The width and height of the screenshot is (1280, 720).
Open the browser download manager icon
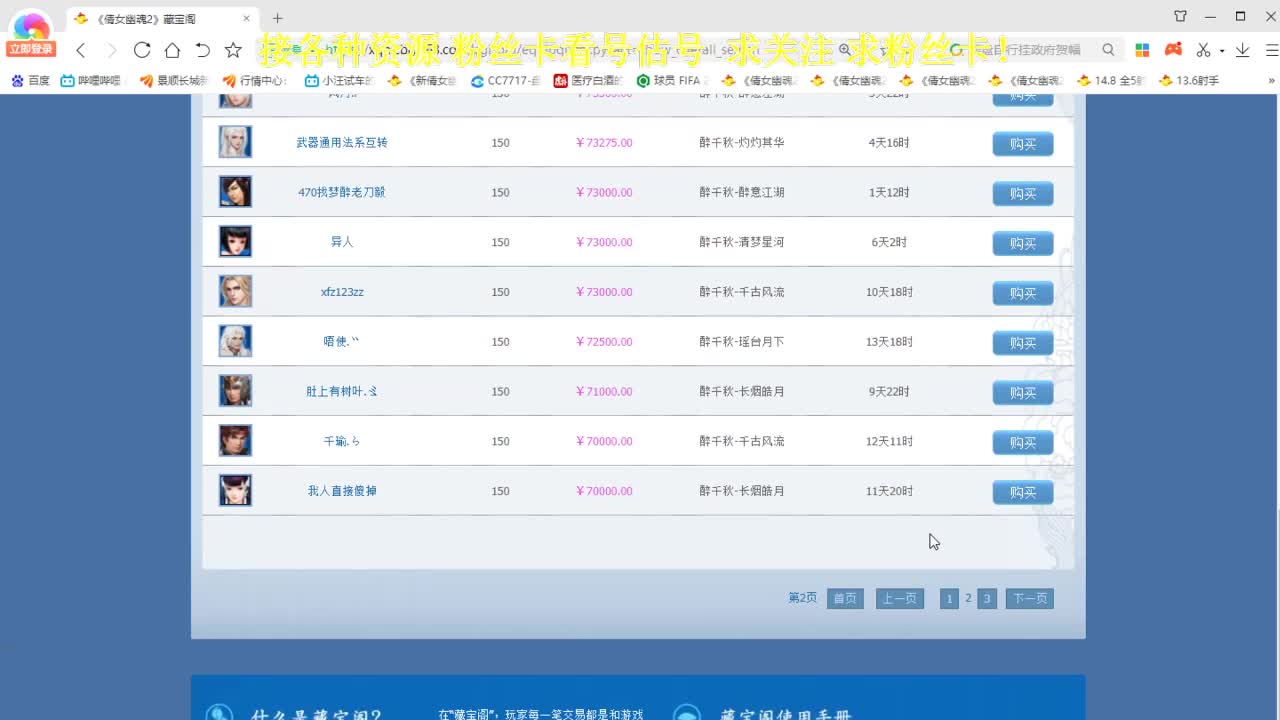1243,48
